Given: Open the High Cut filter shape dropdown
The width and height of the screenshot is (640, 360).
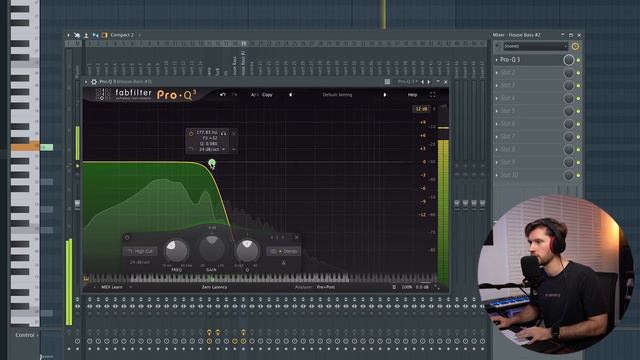Looking at the screenshot, I should pos(140,251).
